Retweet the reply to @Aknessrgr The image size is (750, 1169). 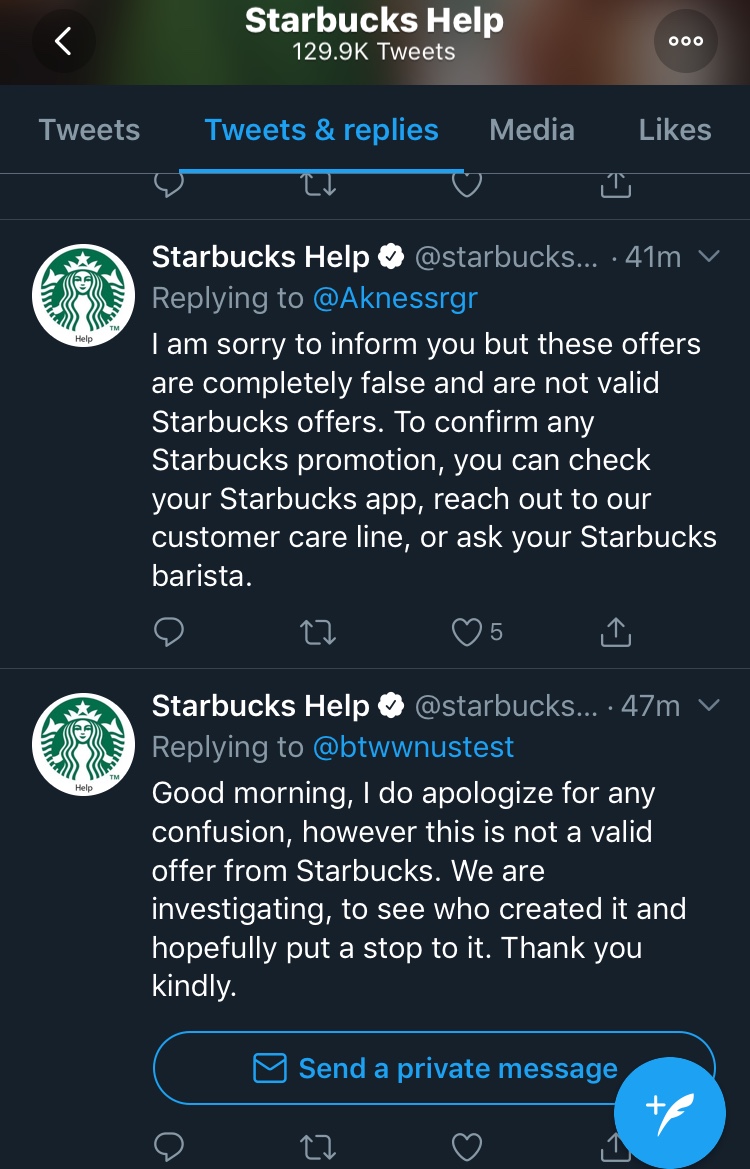(318, 632)
